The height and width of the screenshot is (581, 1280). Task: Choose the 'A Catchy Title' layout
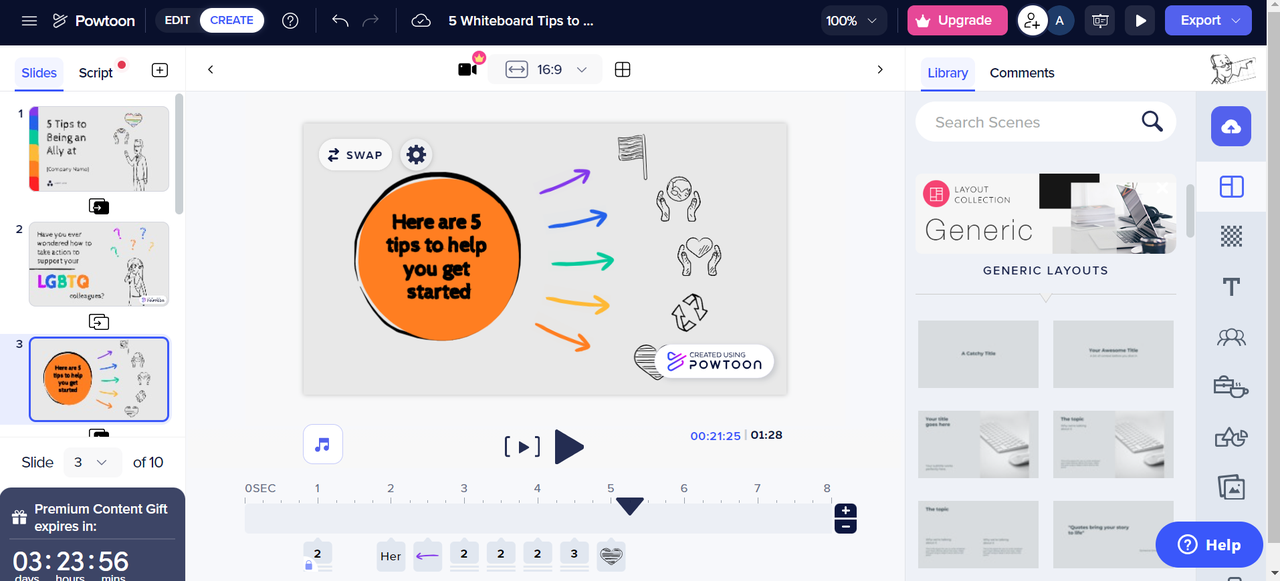click(978, 354)
